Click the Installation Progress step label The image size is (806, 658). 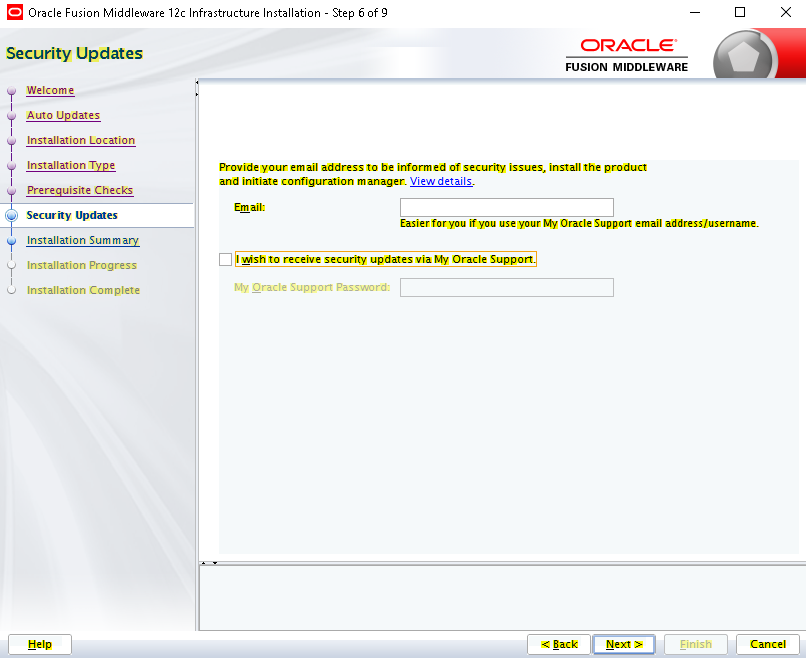tap(82, 265)
